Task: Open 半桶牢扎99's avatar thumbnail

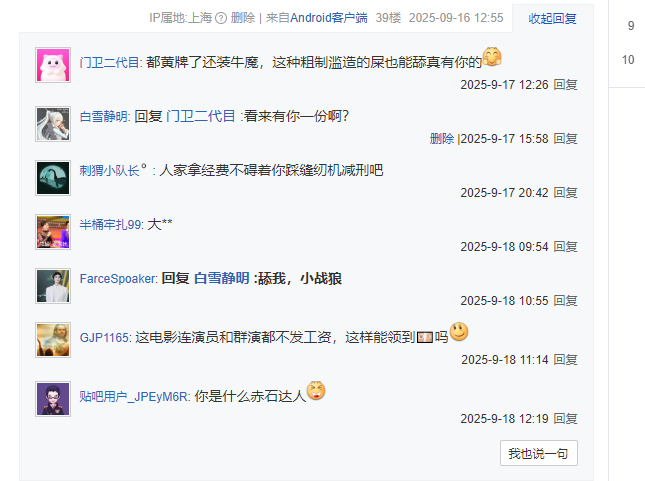Action: [x=53, y=232]
